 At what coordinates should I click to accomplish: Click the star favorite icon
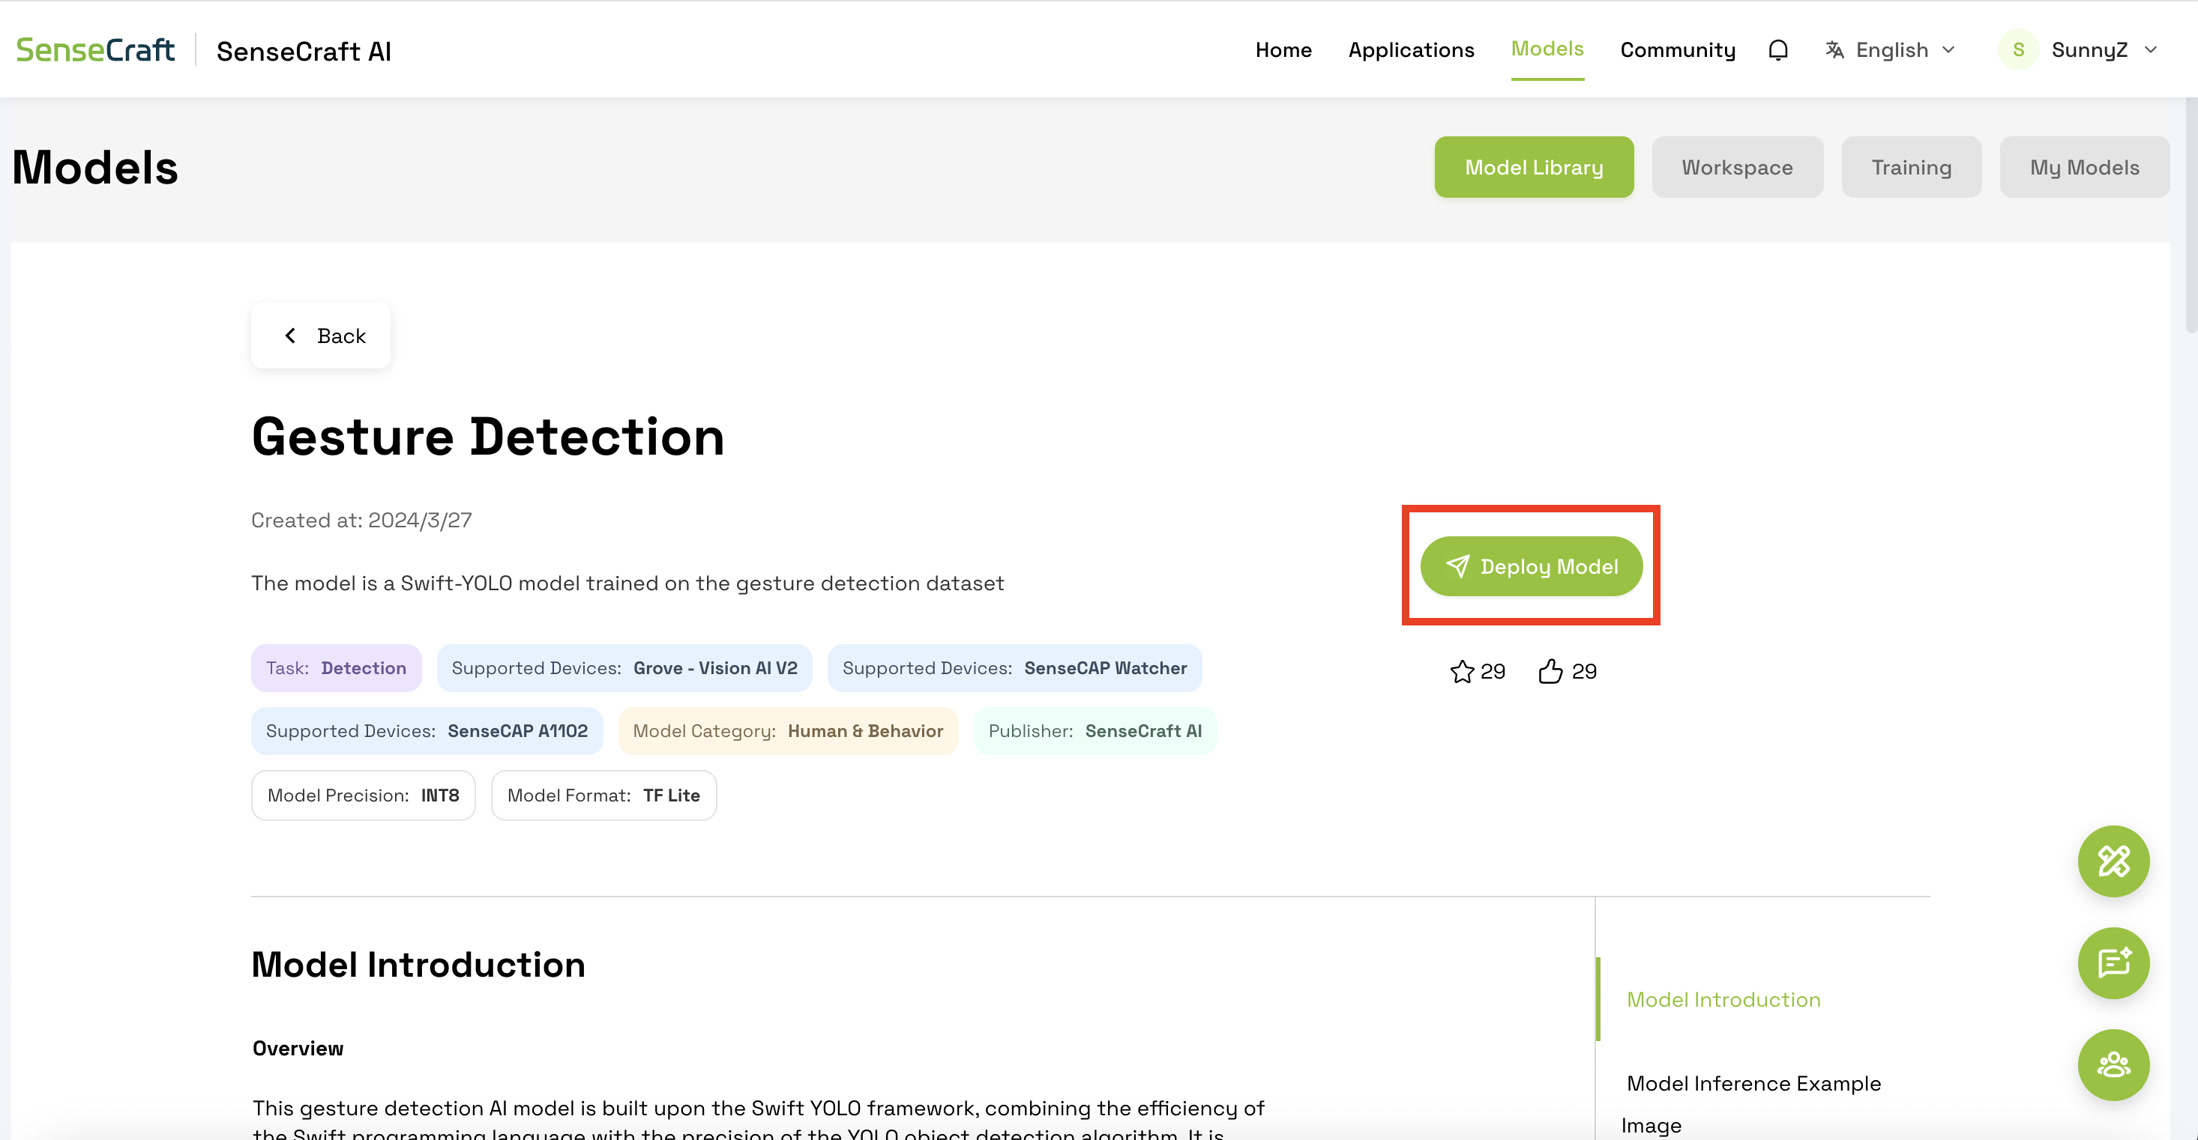point(1462,671)
